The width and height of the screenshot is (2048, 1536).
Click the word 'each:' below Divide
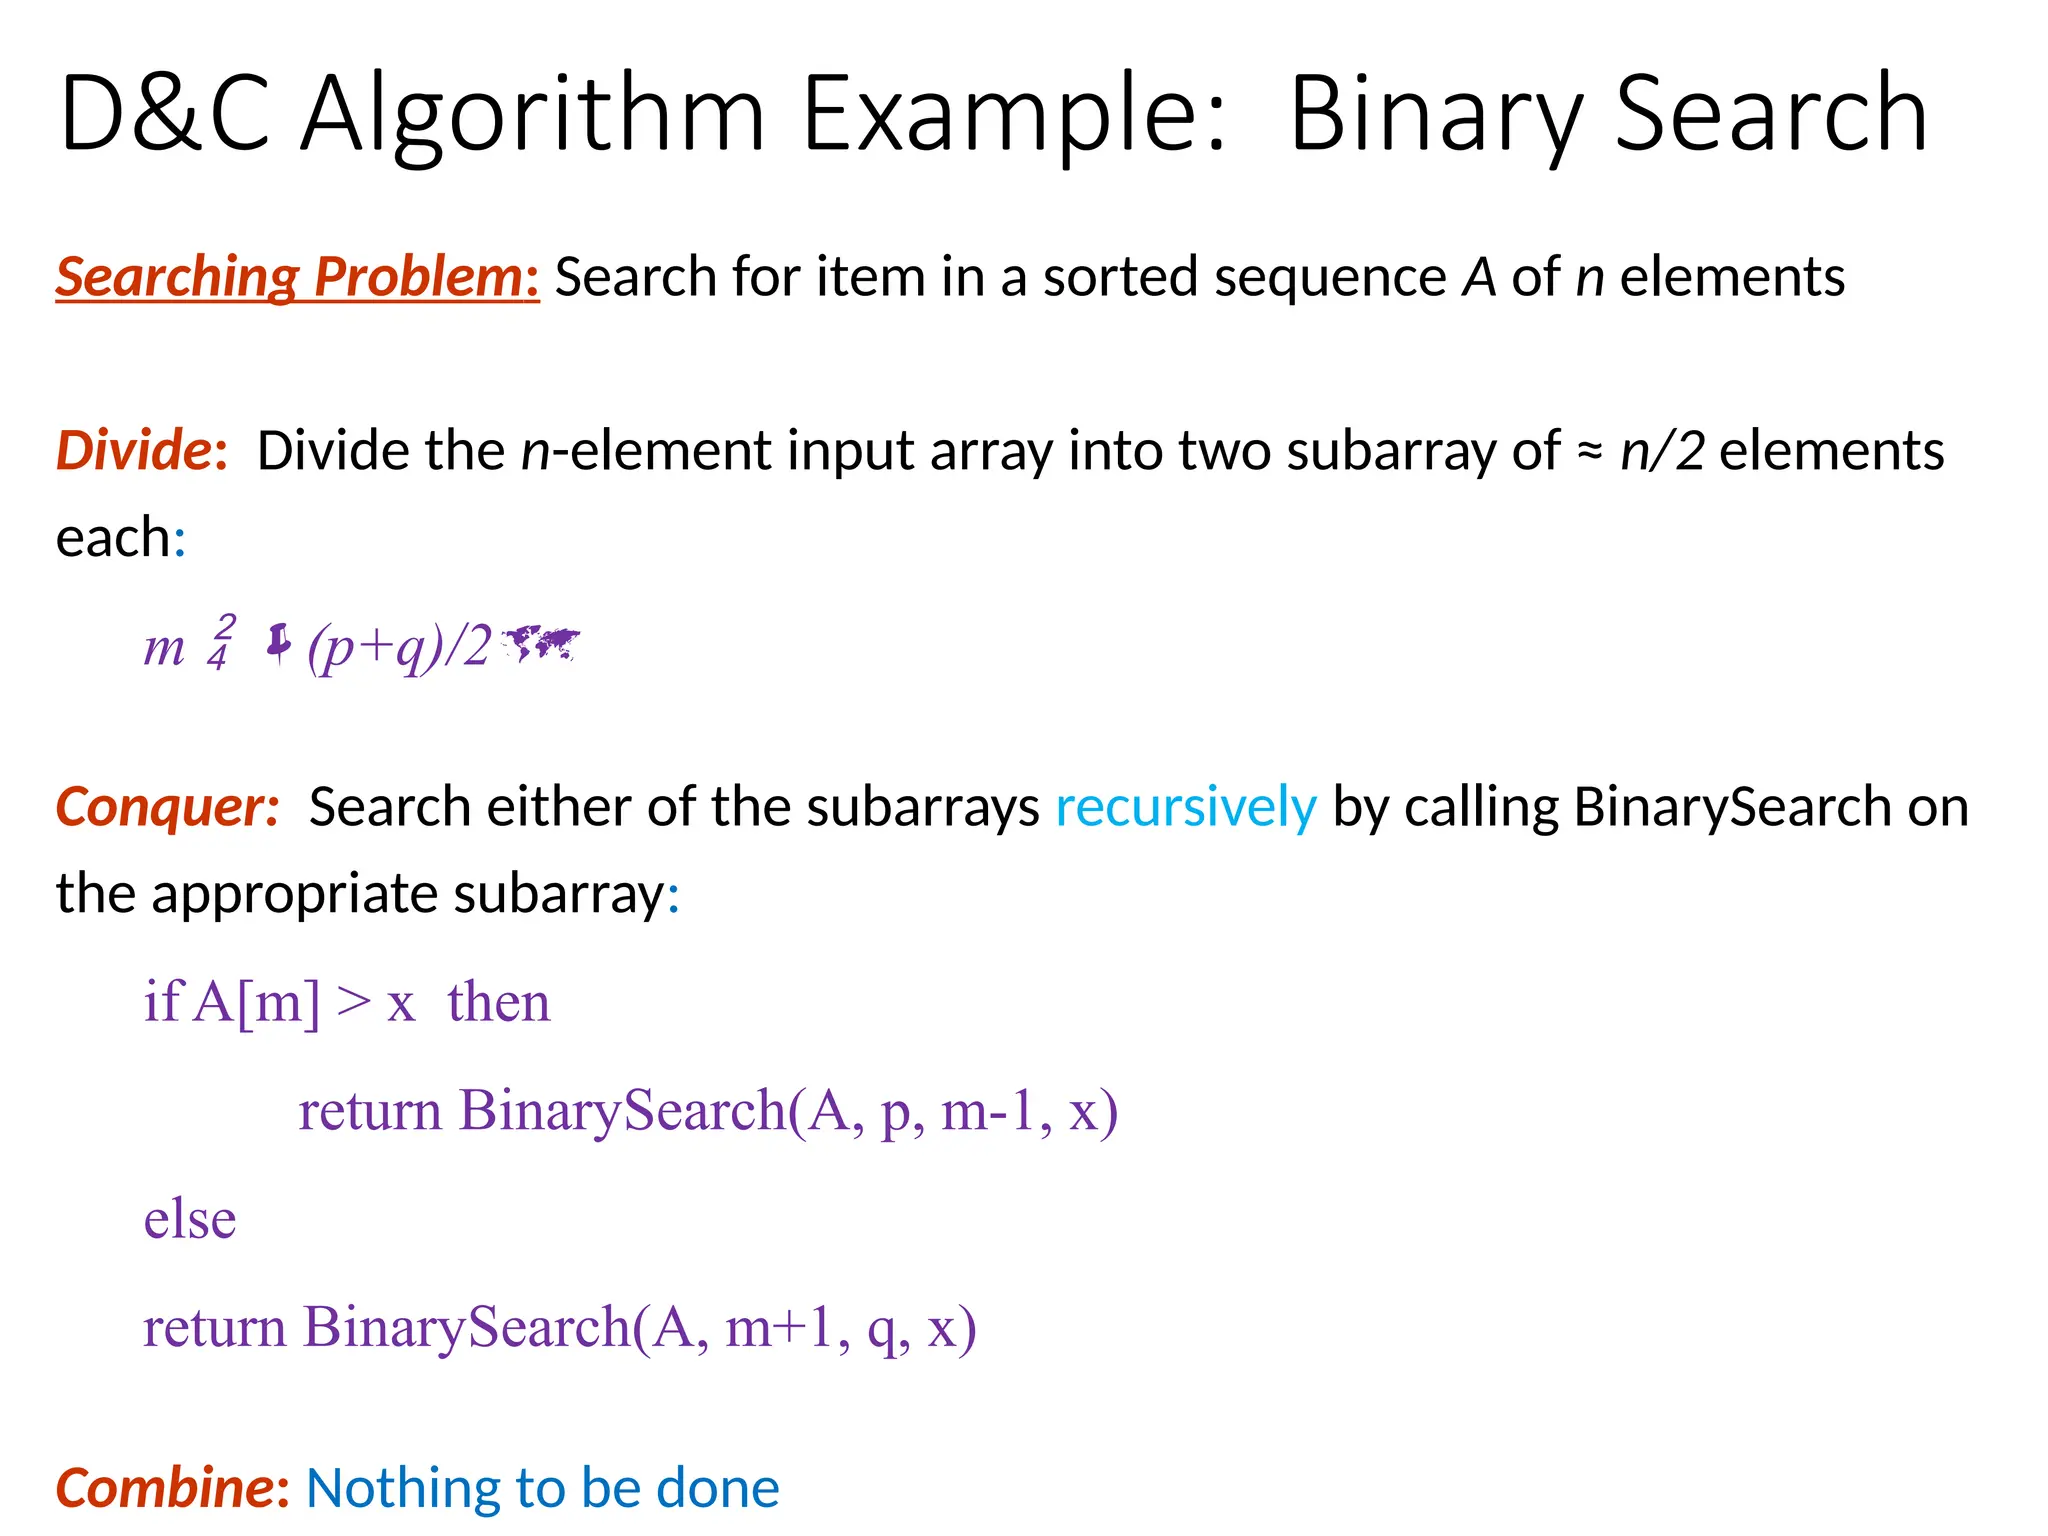(121, 538)
